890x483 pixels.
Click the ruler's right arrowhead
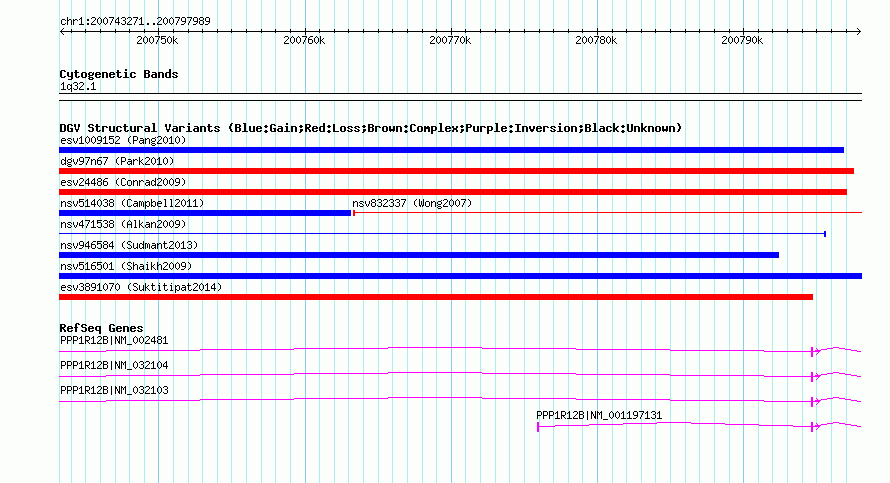click(859, 32)
